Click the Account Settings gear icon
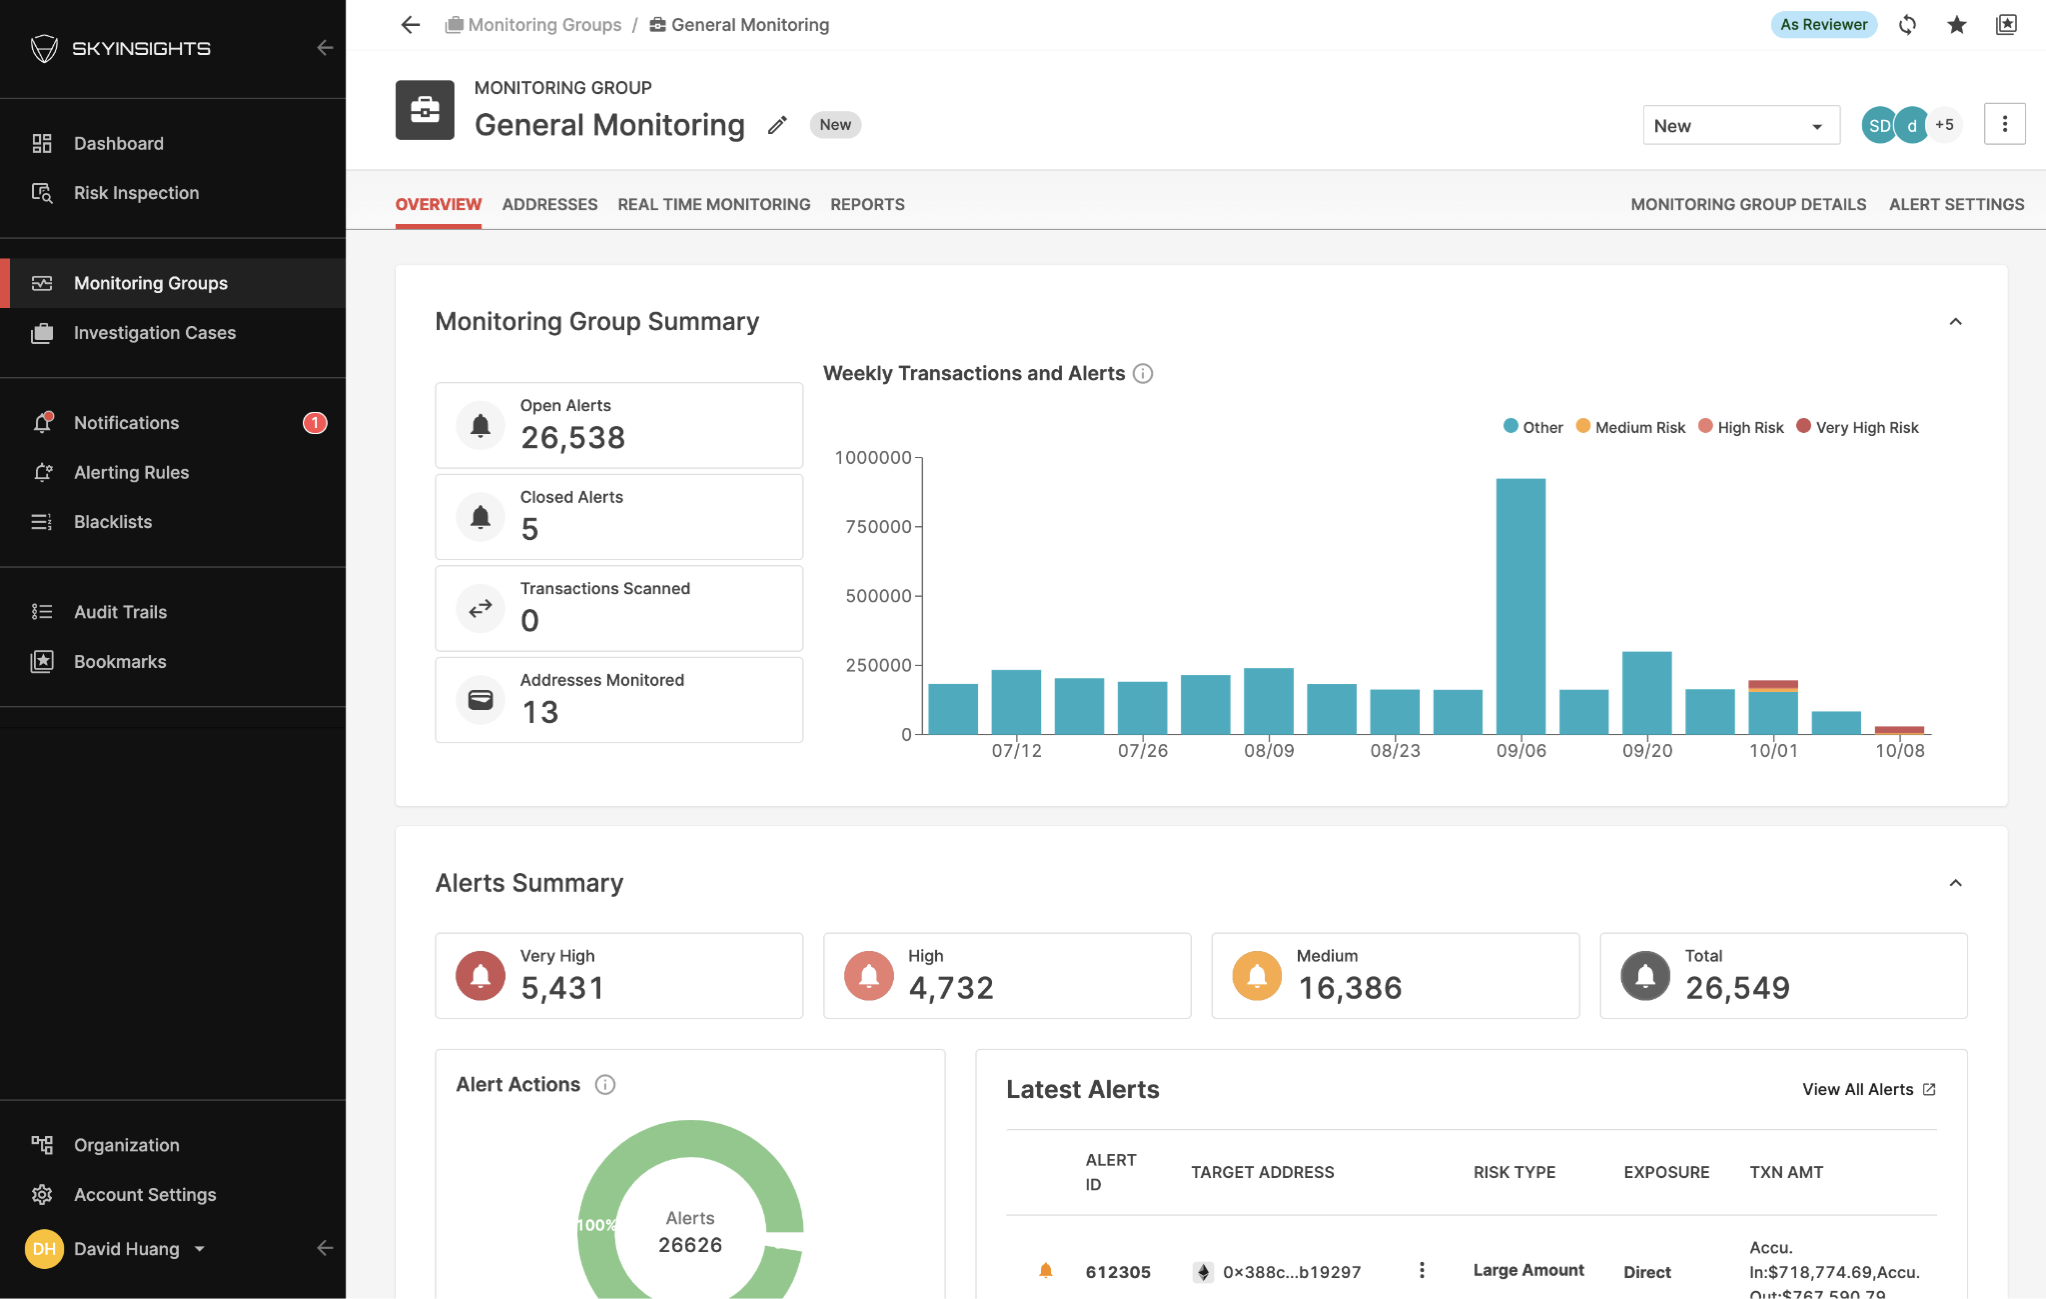The width and height of the screenshot is (2046, 1299). (x=42, y=1195)
